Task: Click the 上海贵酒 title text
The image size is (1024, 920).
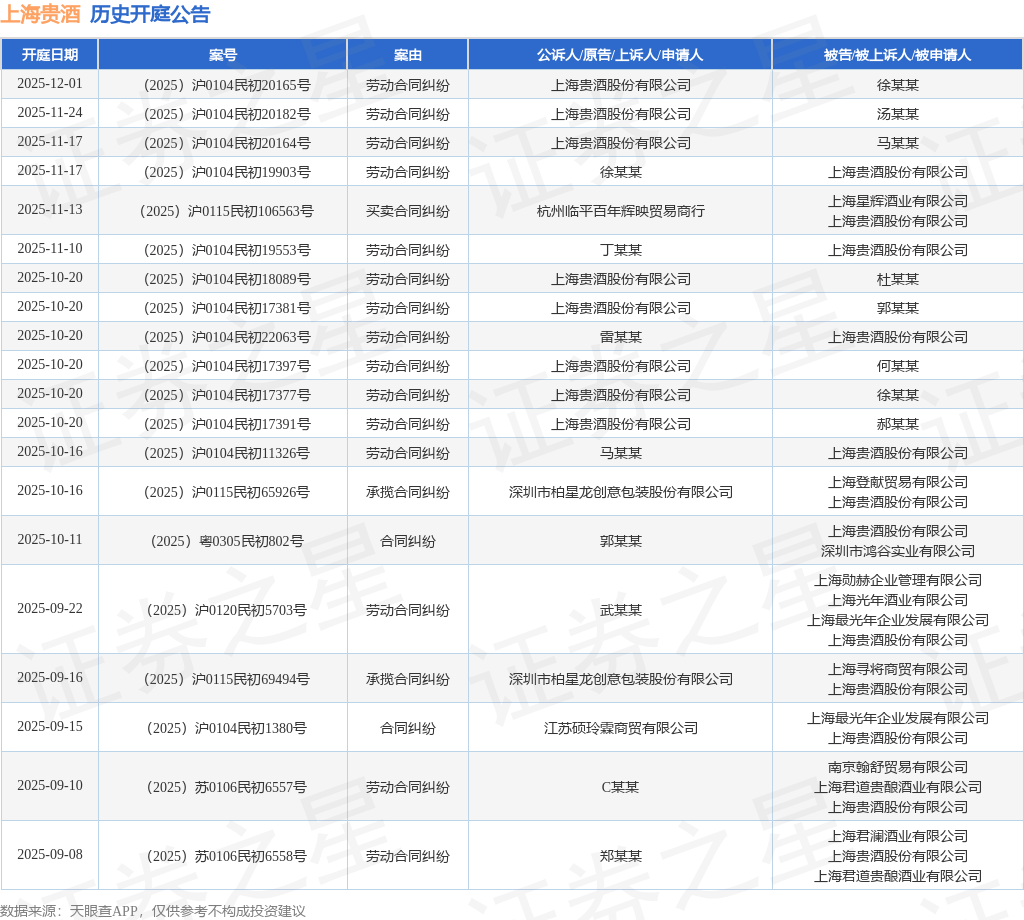Action: tap(40, 14)
